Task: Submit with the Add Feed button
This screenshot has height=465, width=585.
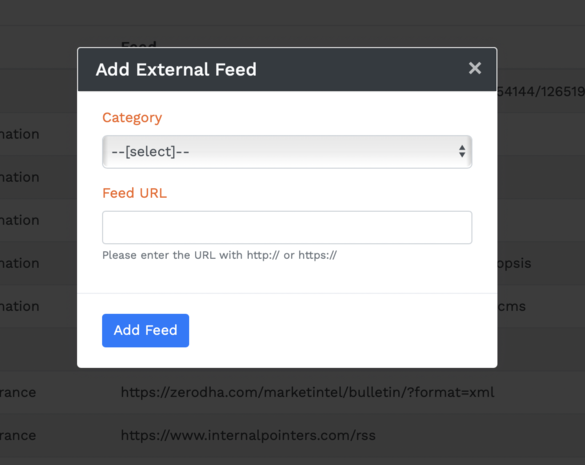Action: tap(146, 330)
